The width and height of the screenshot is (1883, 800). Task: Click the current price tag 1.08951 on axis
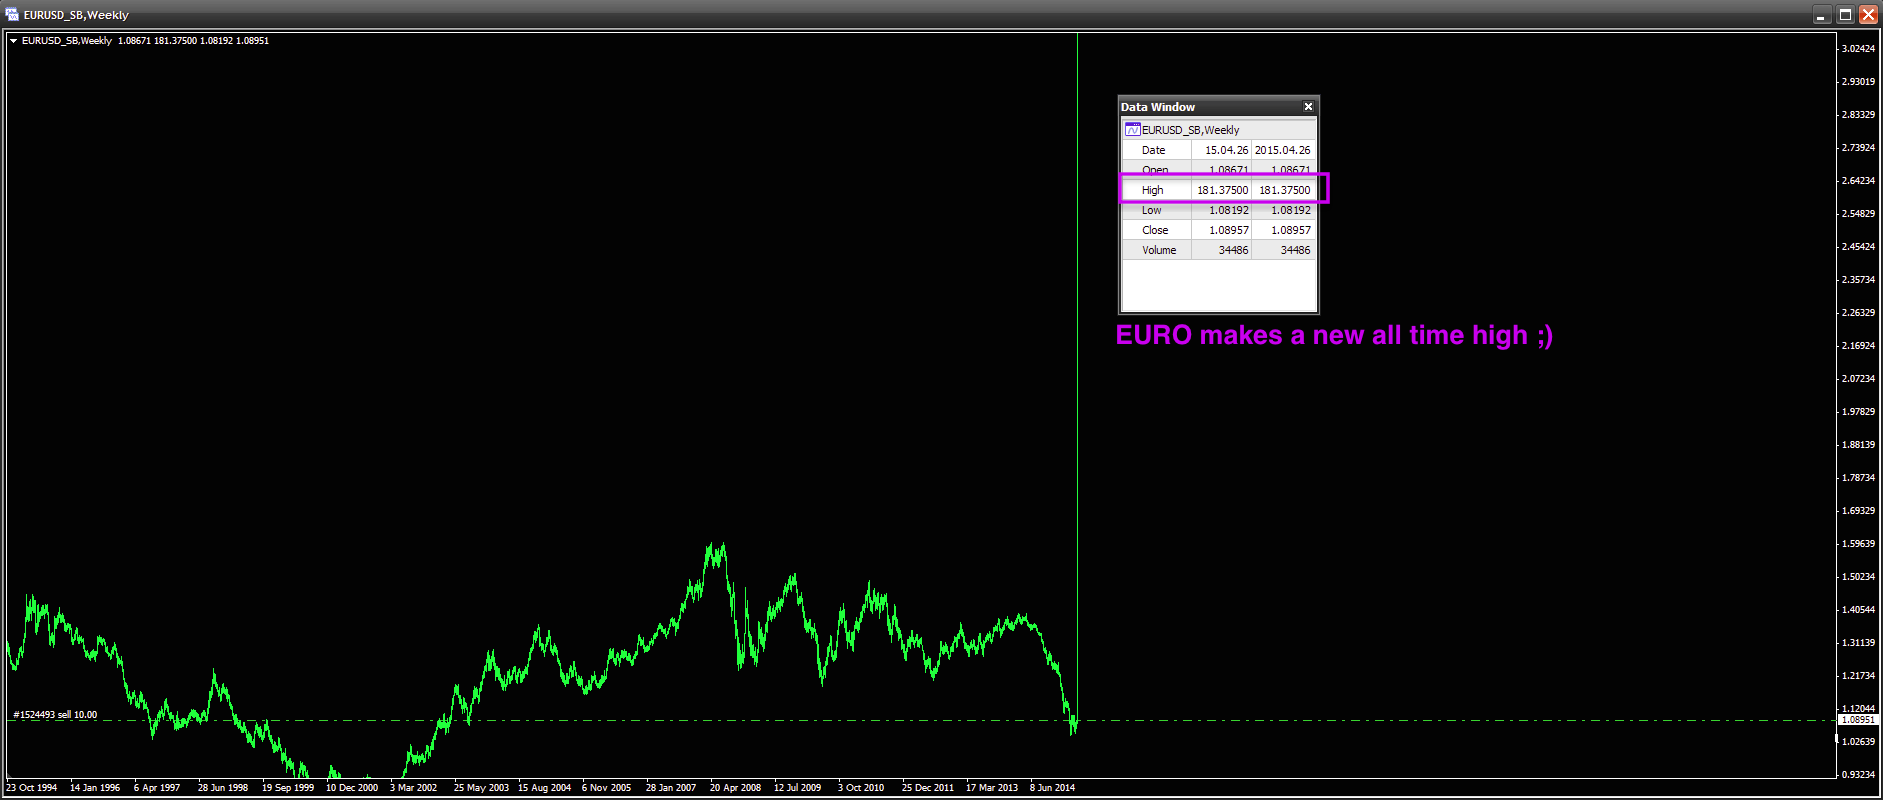click(1858, 720)
